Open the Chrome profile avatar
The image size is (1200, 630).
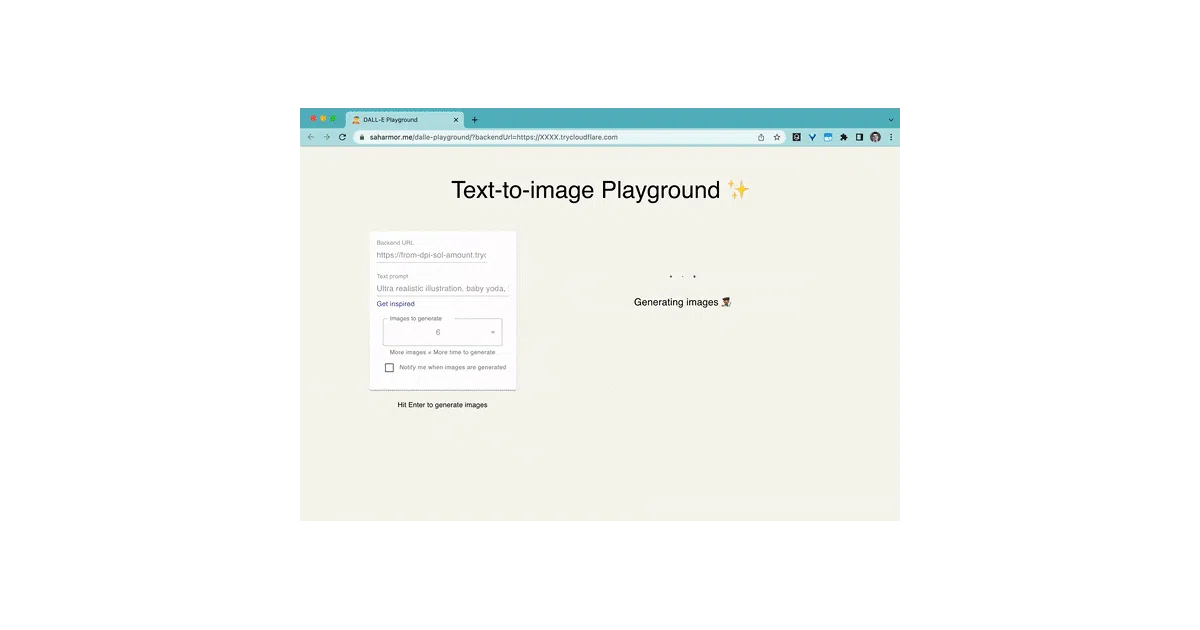875,137
